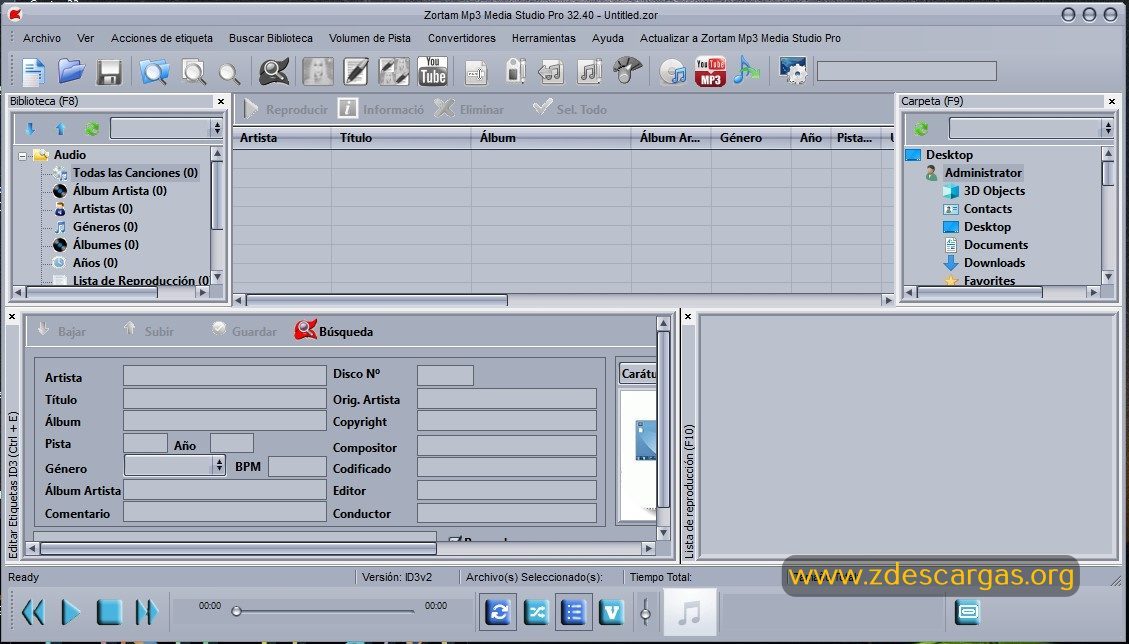Click the blue note with green arrow icon
Viewport: 1129px width, 644px height.
pos(747,71)
